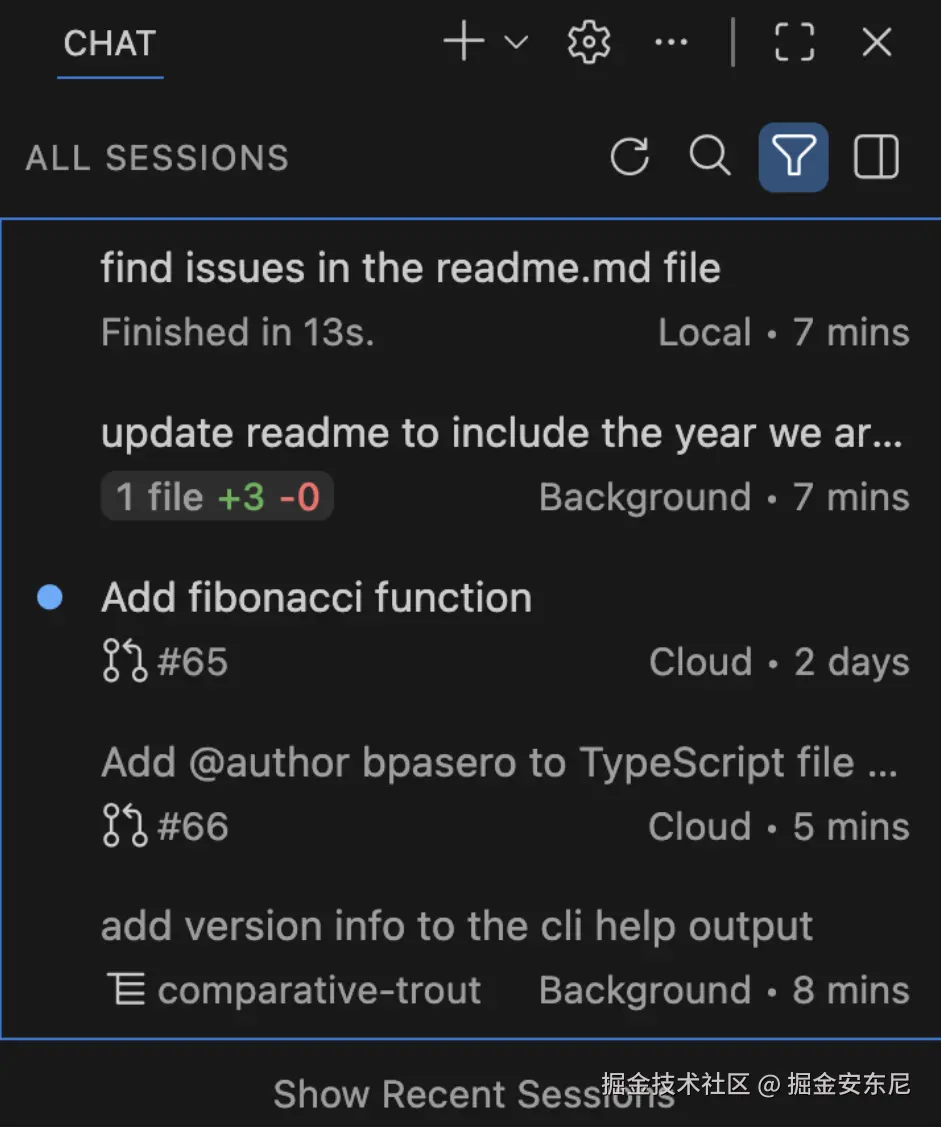Open the 'Add fibonacci function' session
This screenshot has height=1128, width=942.
316,598
